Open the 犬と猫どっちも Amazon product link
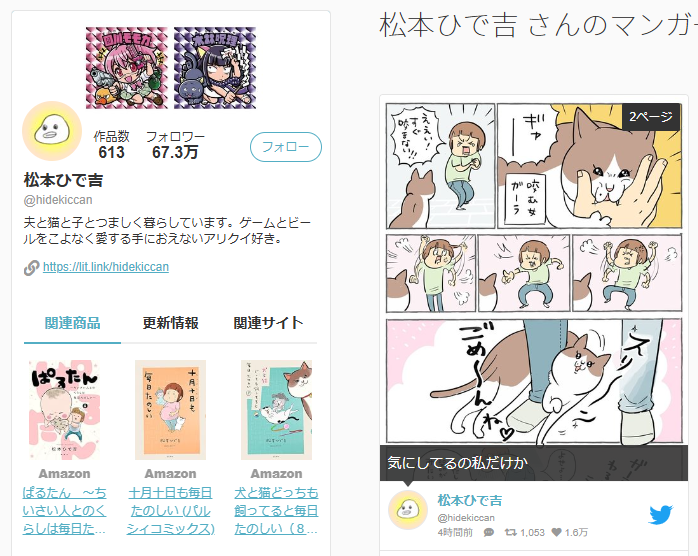This screenshot has width=698, height=556. 276,511
